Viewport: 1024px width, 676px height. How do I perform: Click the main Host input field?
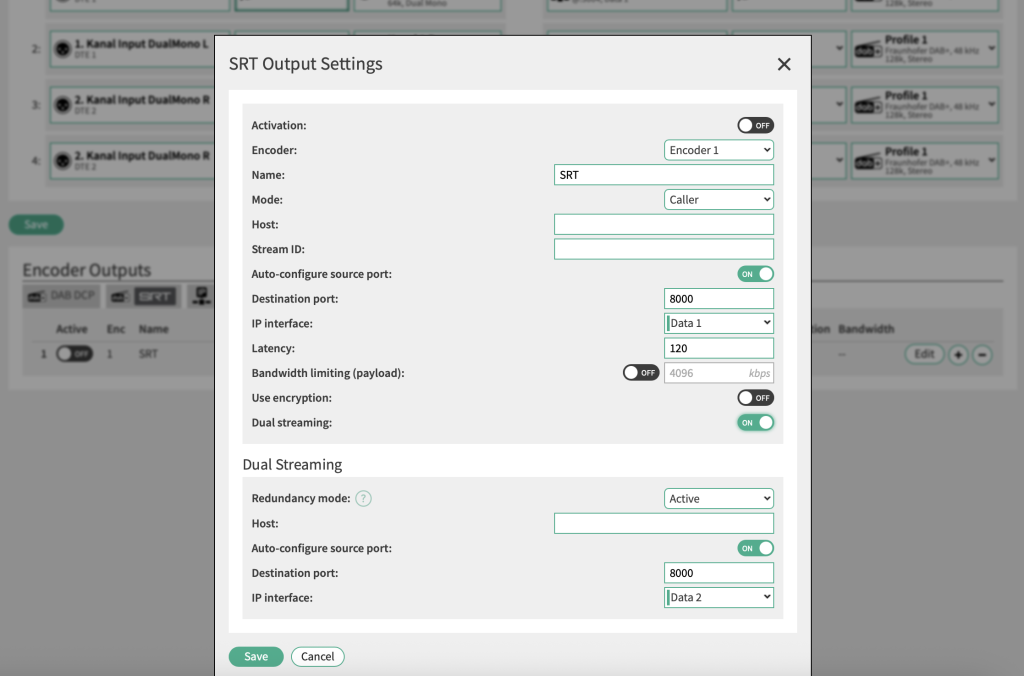pos(664,225)
